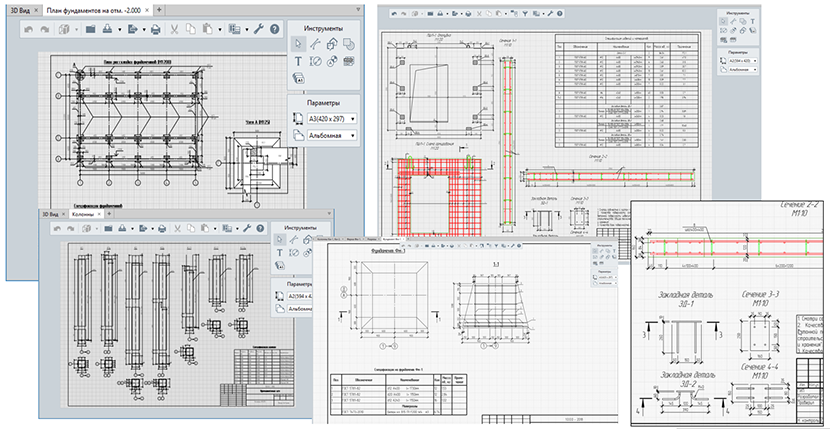Expand layout dropdown arrow in foundation plan toolbar
The image size is (830, 429).
[x=247, y=30]
